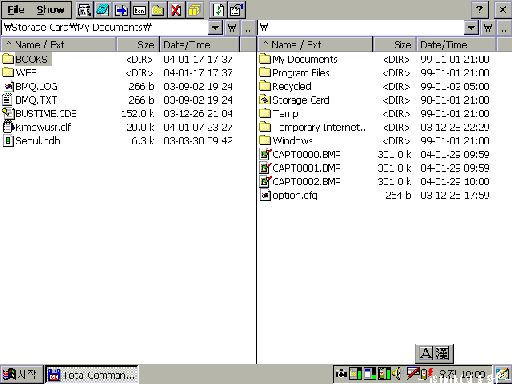Select the CAPT0000.BMP file
Image resolution: width=512 pixels, height=384 pixels.
300,154
